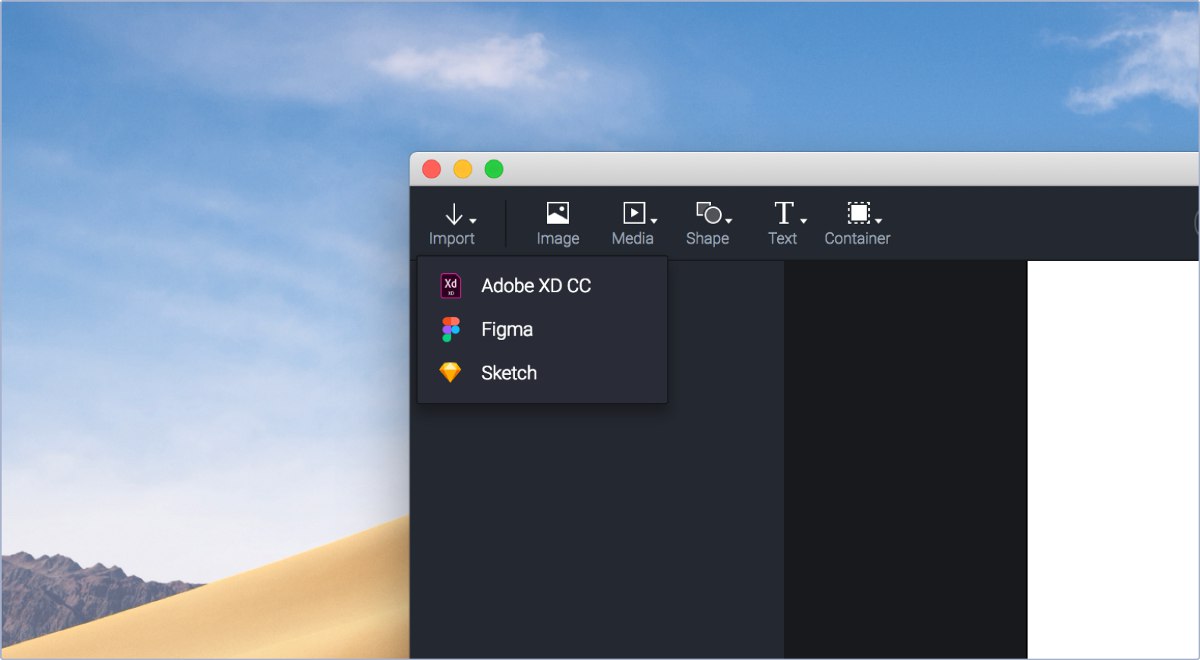Click the Sketch diamond icon
This screenshot has height=660, width=1200.
(x=451, y=373)
